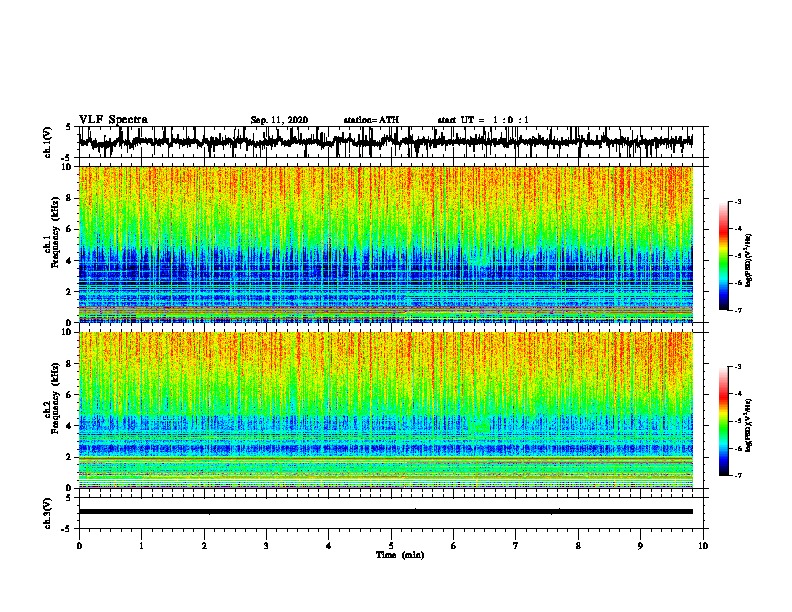Click the "7" minute tick on time axis

[x=516, y=546]
